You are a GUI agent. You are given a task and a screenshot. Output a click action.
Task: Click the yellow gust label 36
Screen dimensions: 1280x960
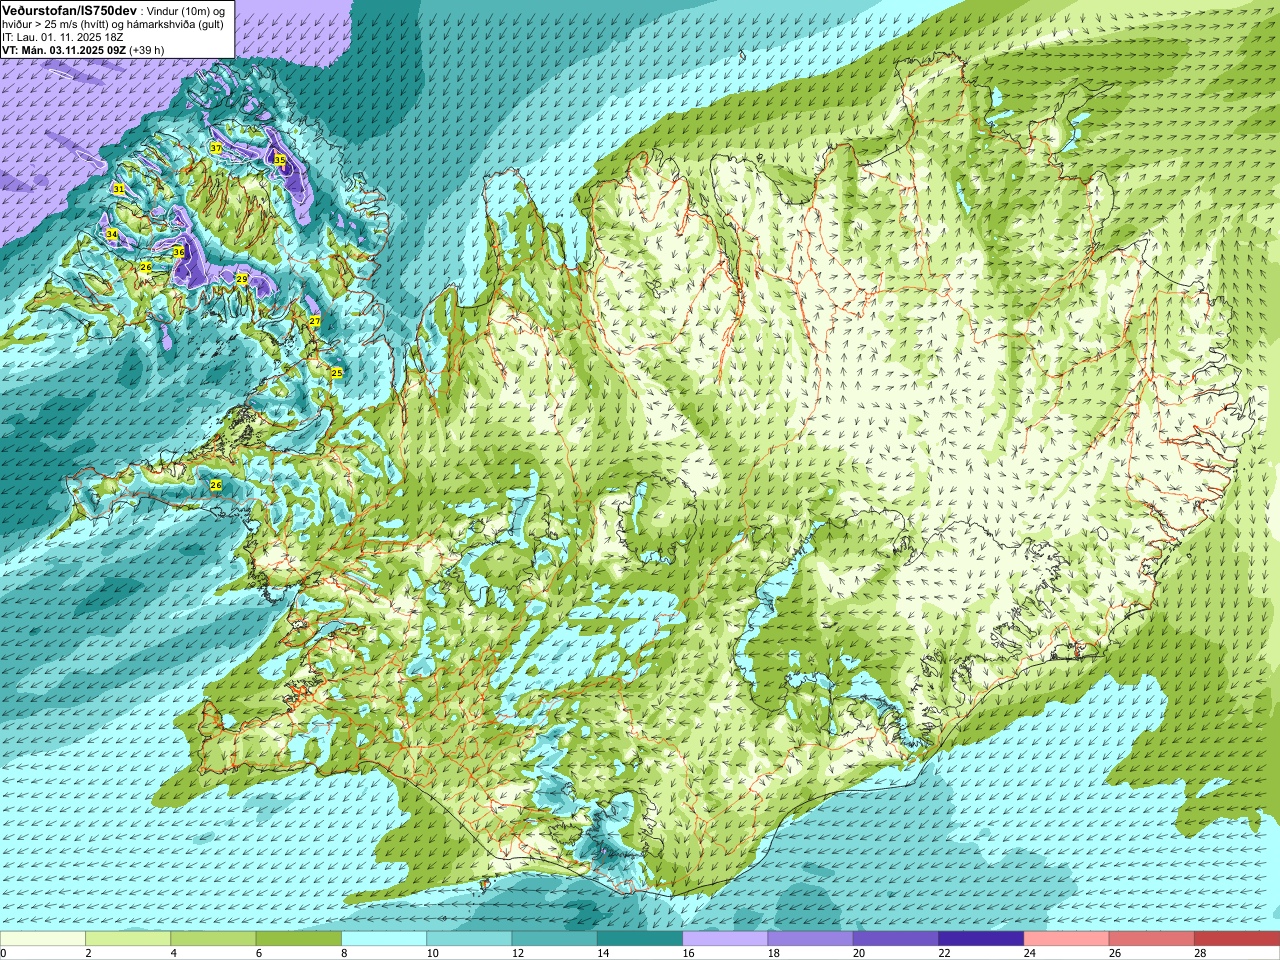click(x=179, y=252)
